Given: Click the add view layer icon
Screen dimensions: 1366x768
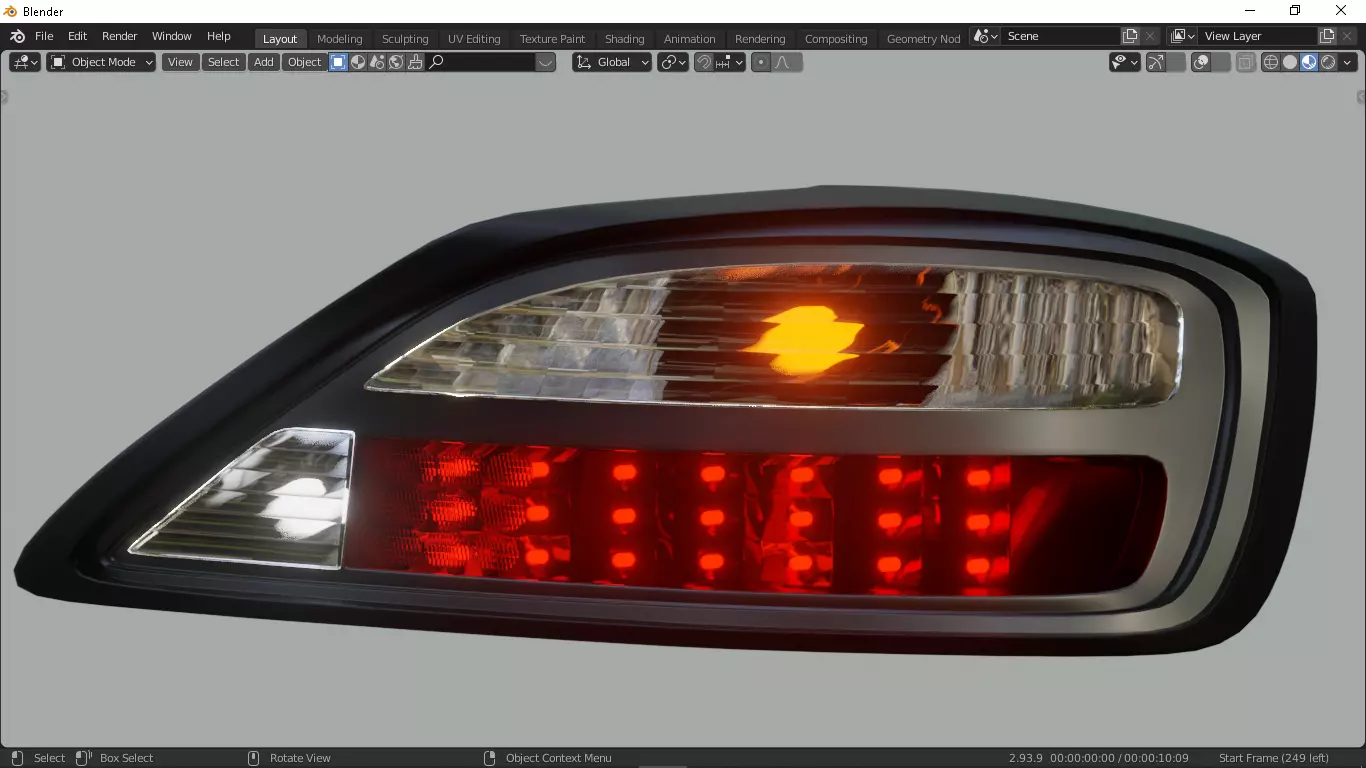Looking at the screenshot, I should coord(1327,36).
